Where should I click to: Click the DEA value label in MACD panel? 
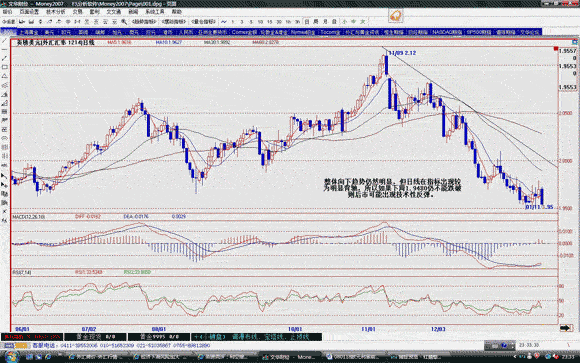point(136,216)
